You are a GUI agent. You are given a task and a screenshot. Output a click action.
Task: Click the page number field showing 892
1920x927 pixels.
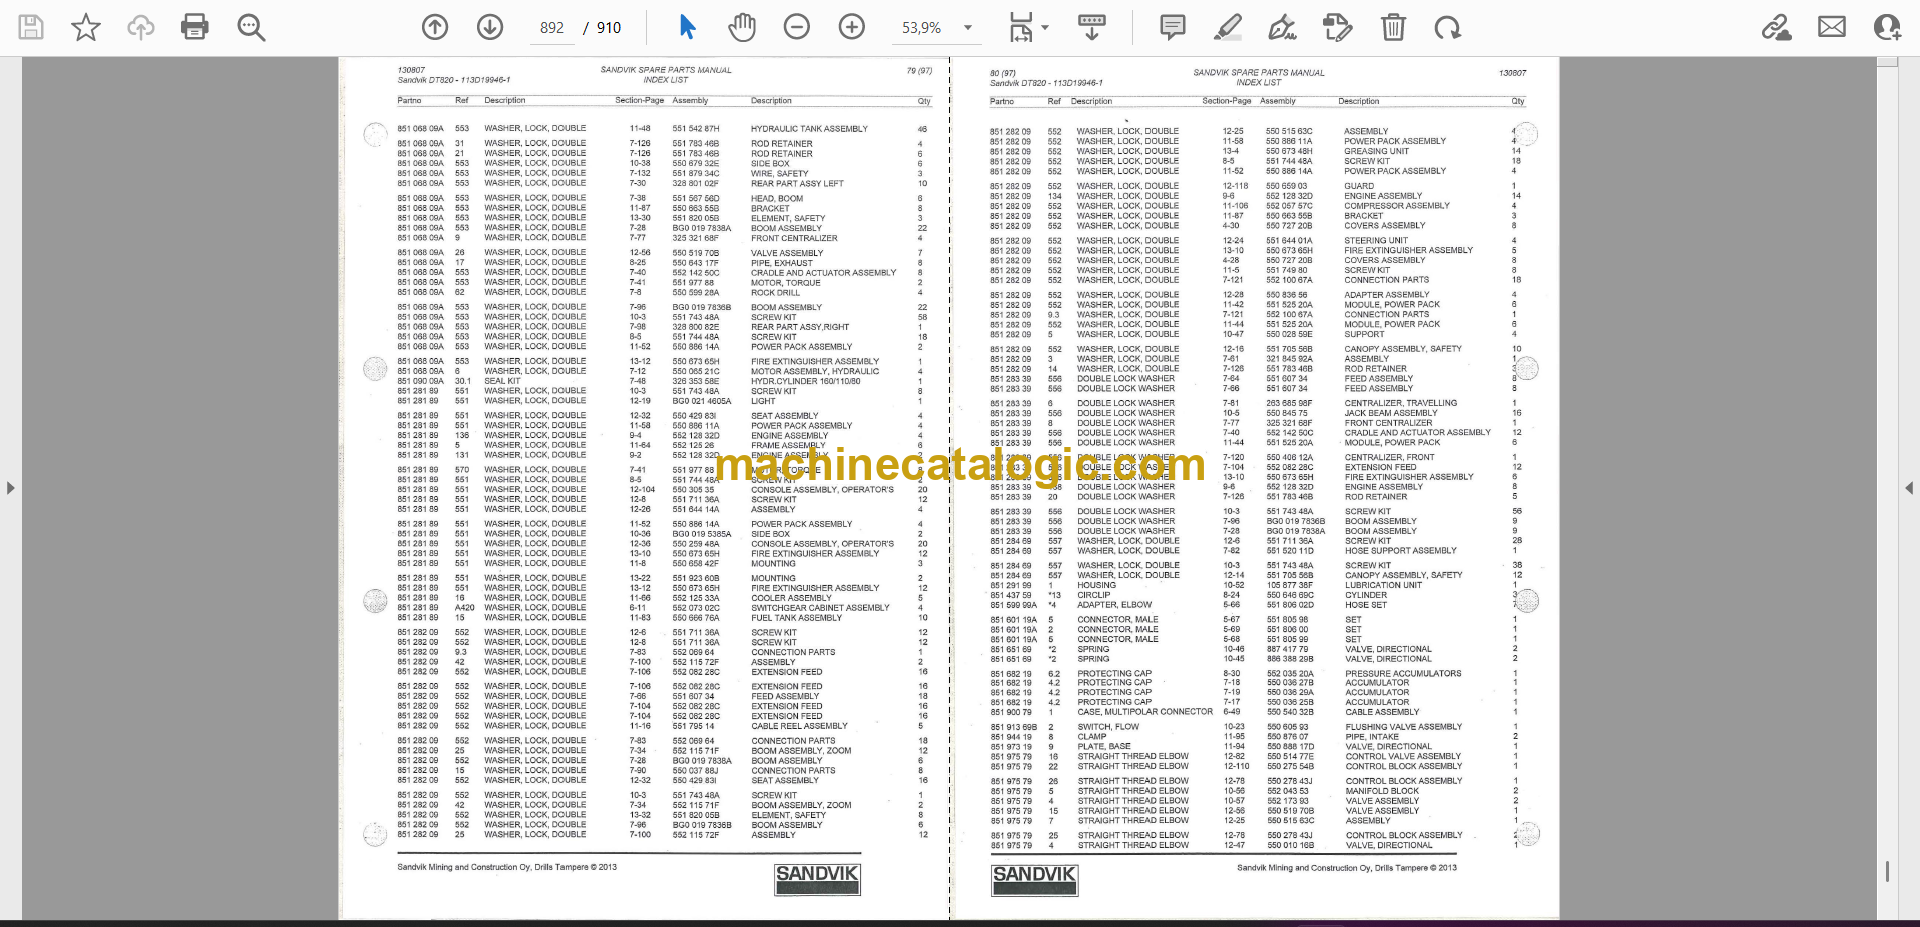552,28
